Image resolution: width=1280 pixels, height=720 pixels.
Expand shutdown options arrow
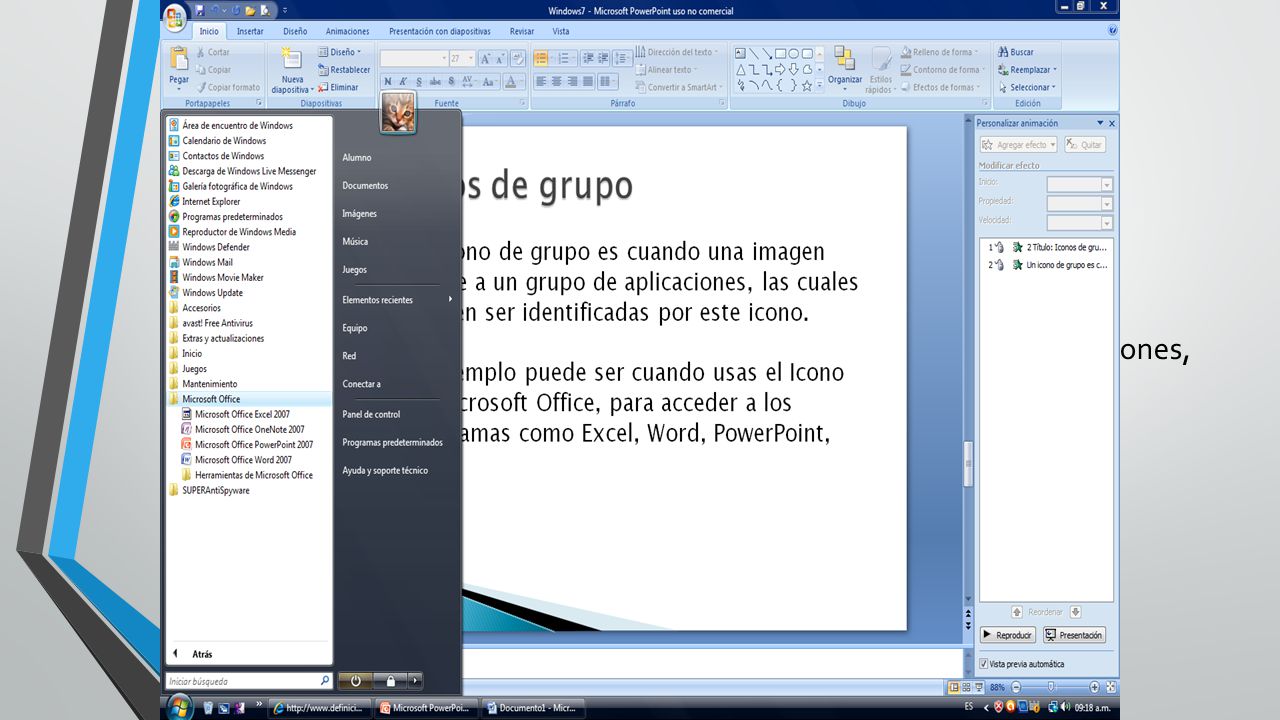point(415,681)
